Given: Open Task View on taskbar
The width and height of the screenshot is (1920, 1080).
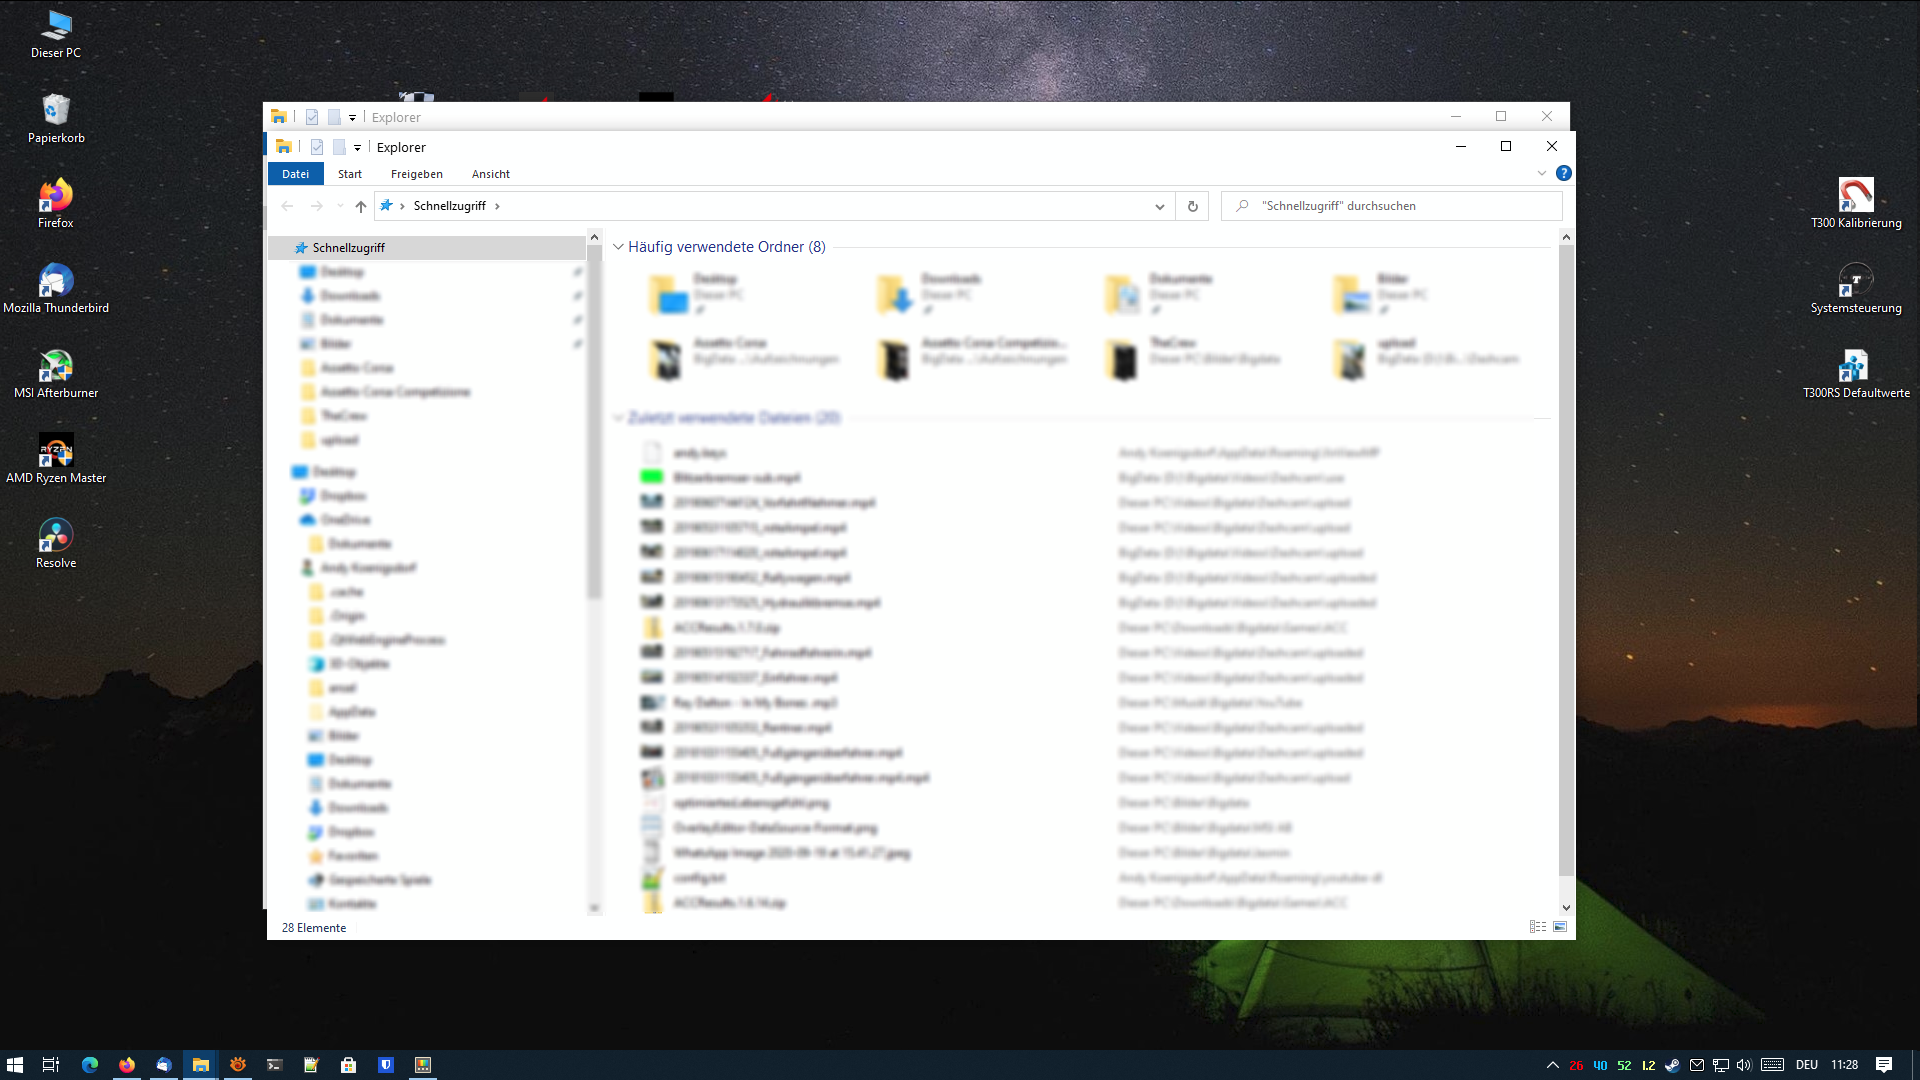Looking at the screenshot, I should (50, 1065).
